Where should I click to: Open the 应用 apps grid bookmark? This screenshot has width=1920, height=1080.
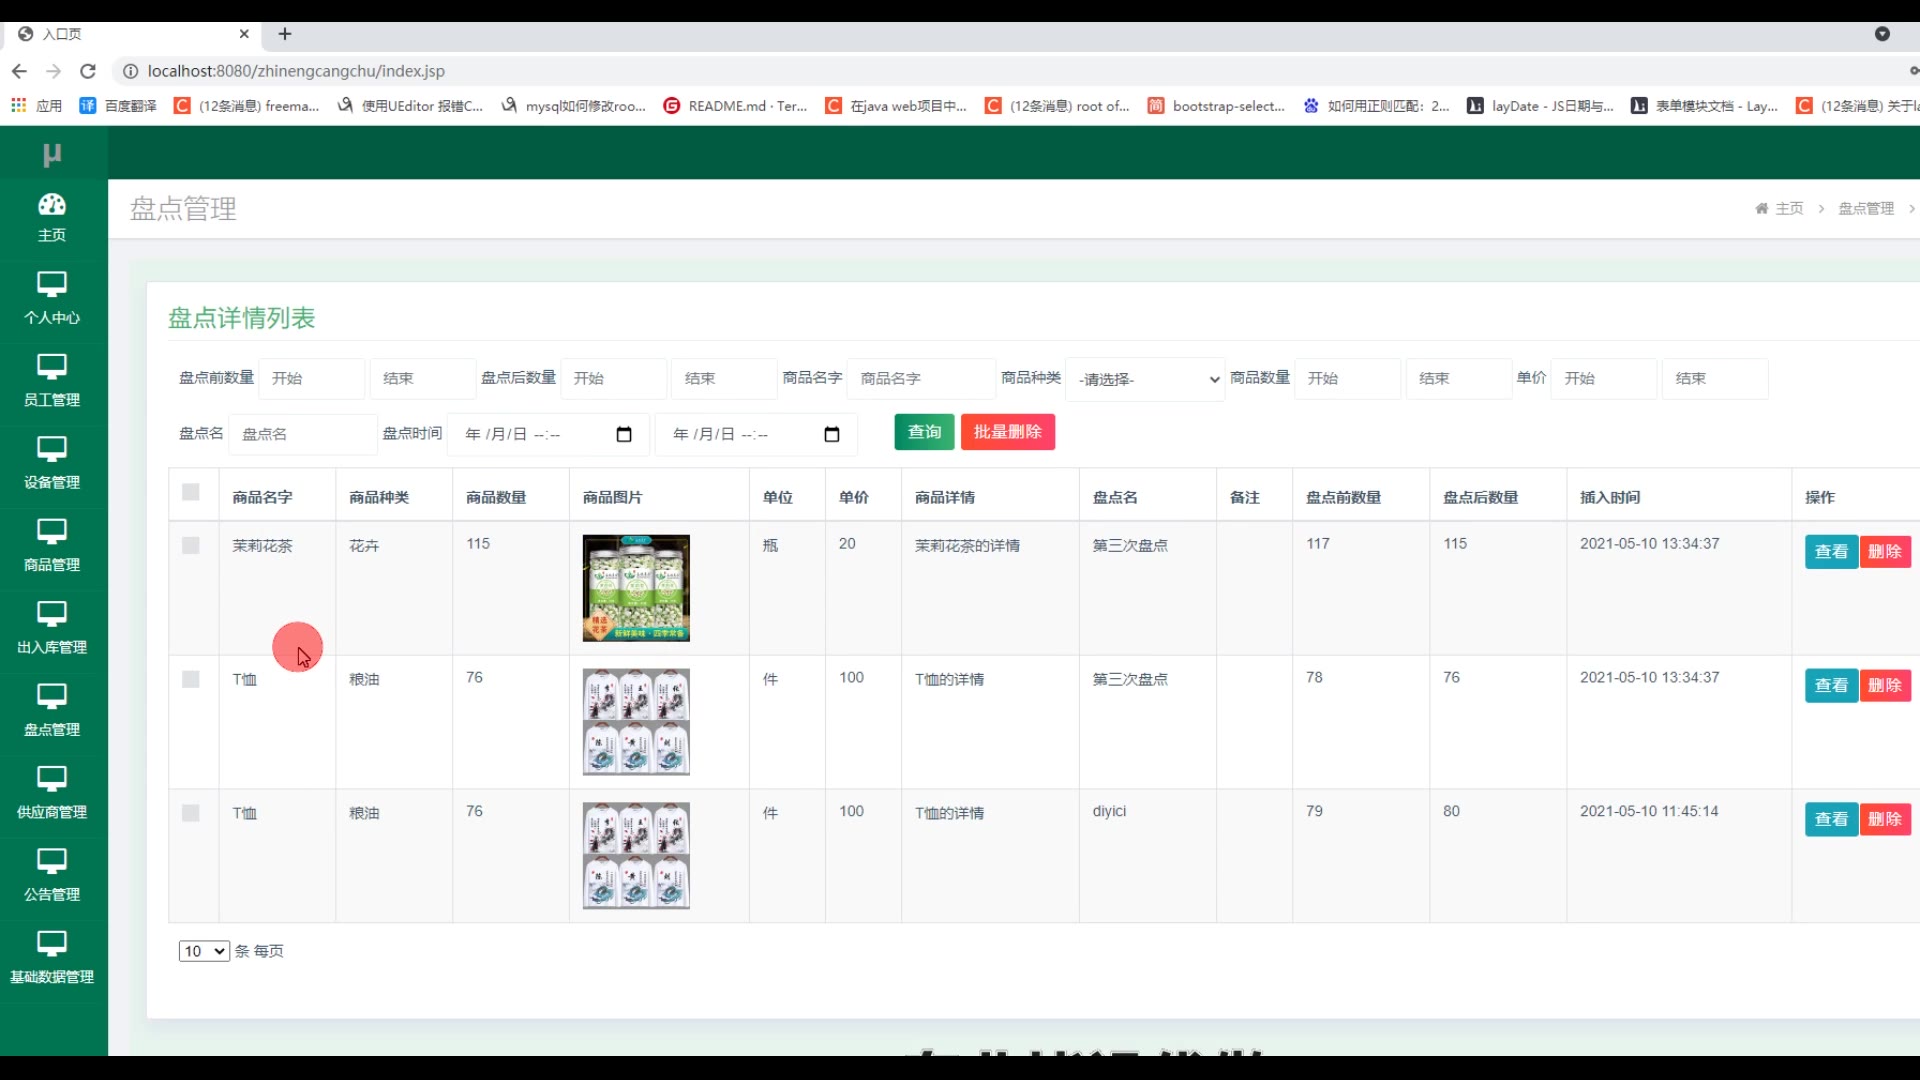36,105
